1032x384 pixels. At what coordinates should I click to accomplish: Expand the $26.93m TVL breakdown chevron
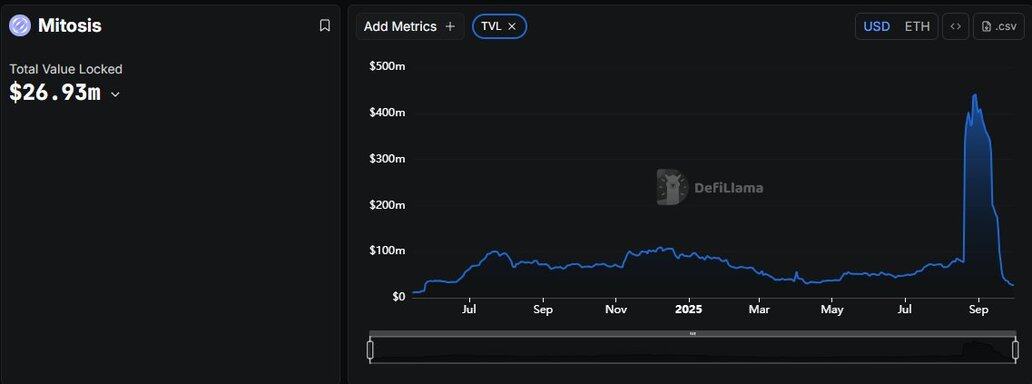115,94
